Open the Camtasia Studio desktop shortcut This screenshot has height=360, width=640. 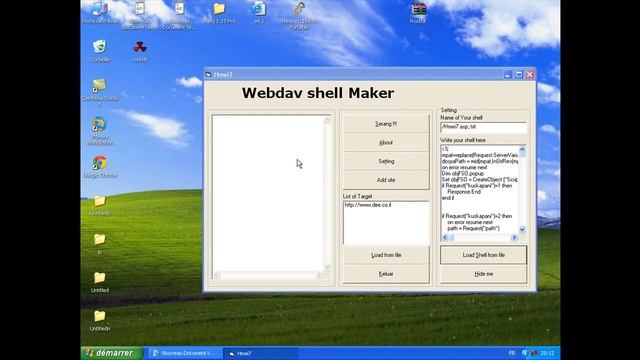tap(100, 91)
